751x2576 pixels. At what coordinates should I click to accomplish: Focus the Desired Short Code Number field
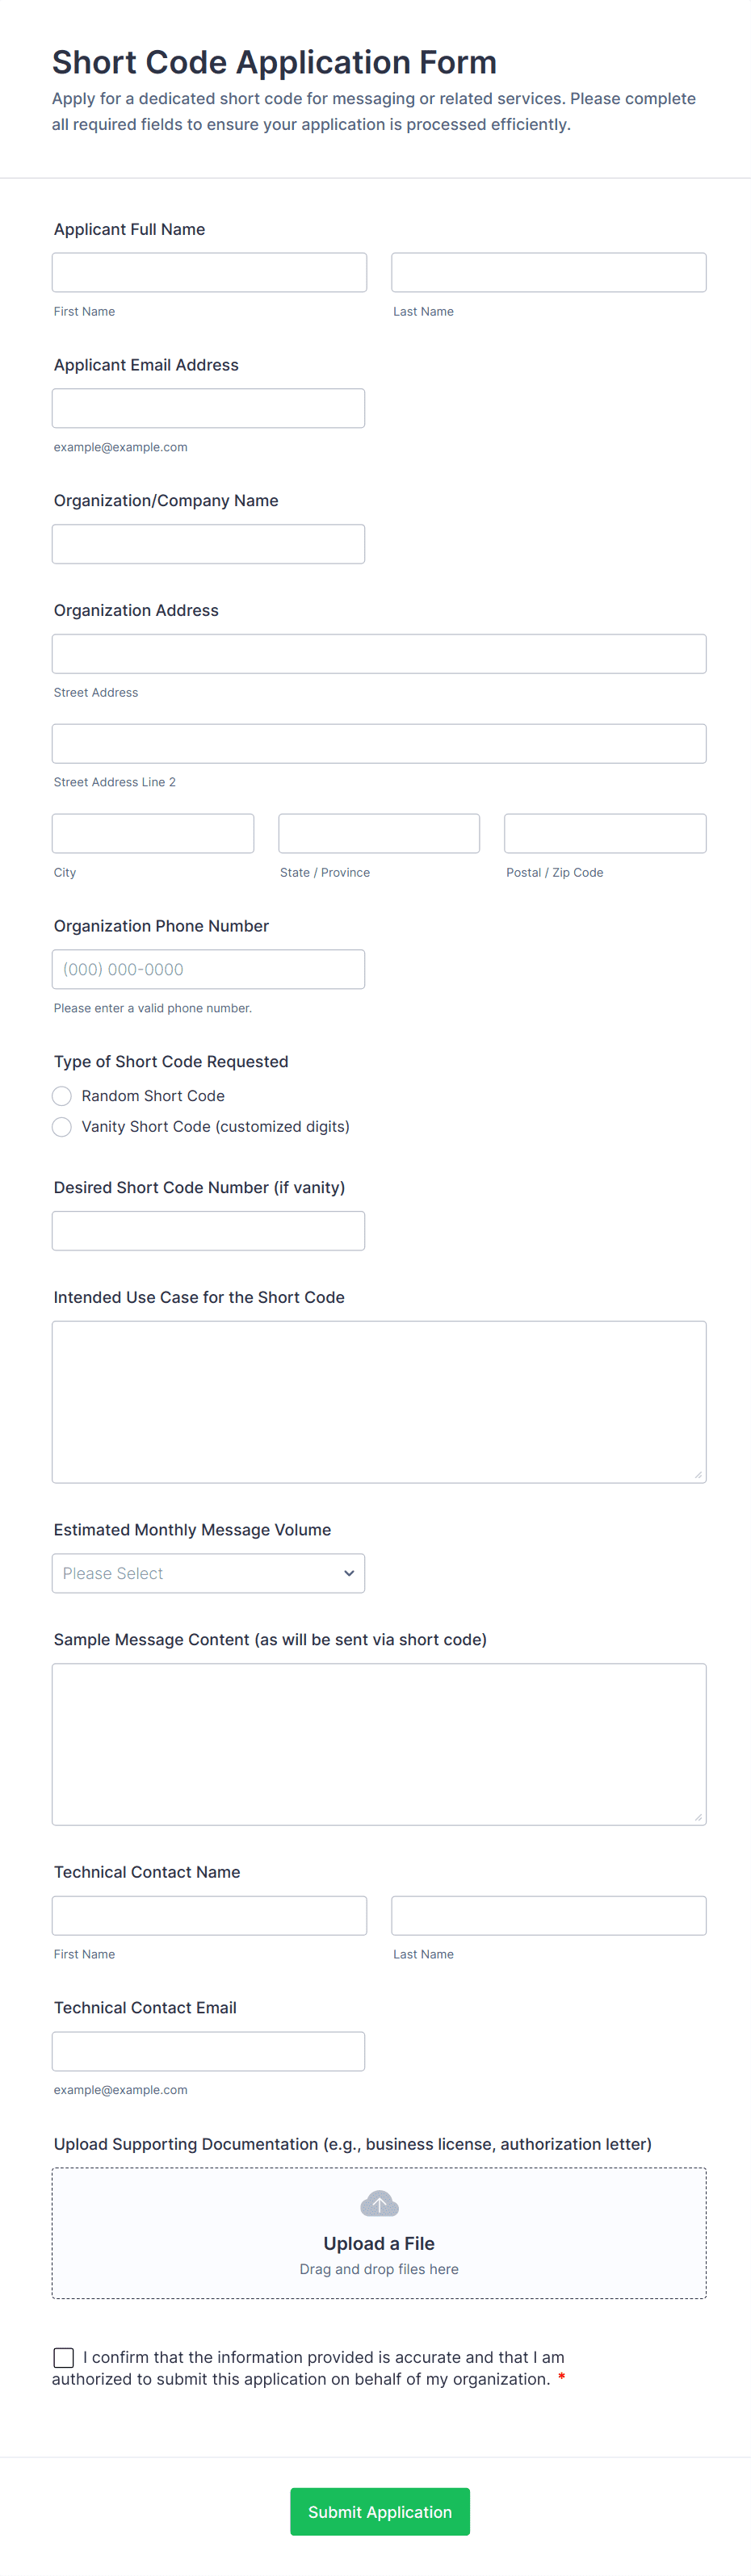coord(208,1231)
